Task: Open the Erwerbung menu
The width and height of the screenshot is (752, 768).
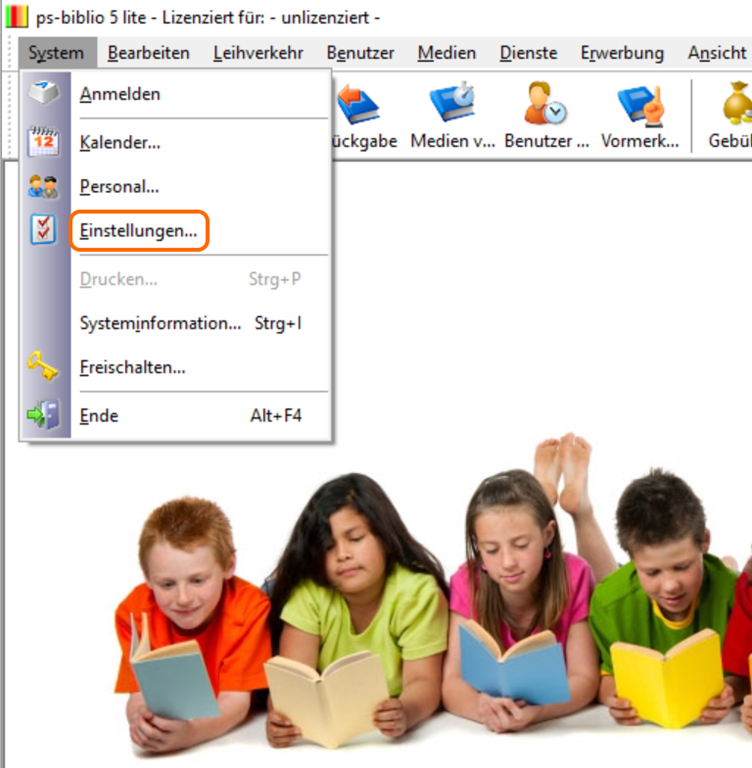Action: click(x=622, y=53)
